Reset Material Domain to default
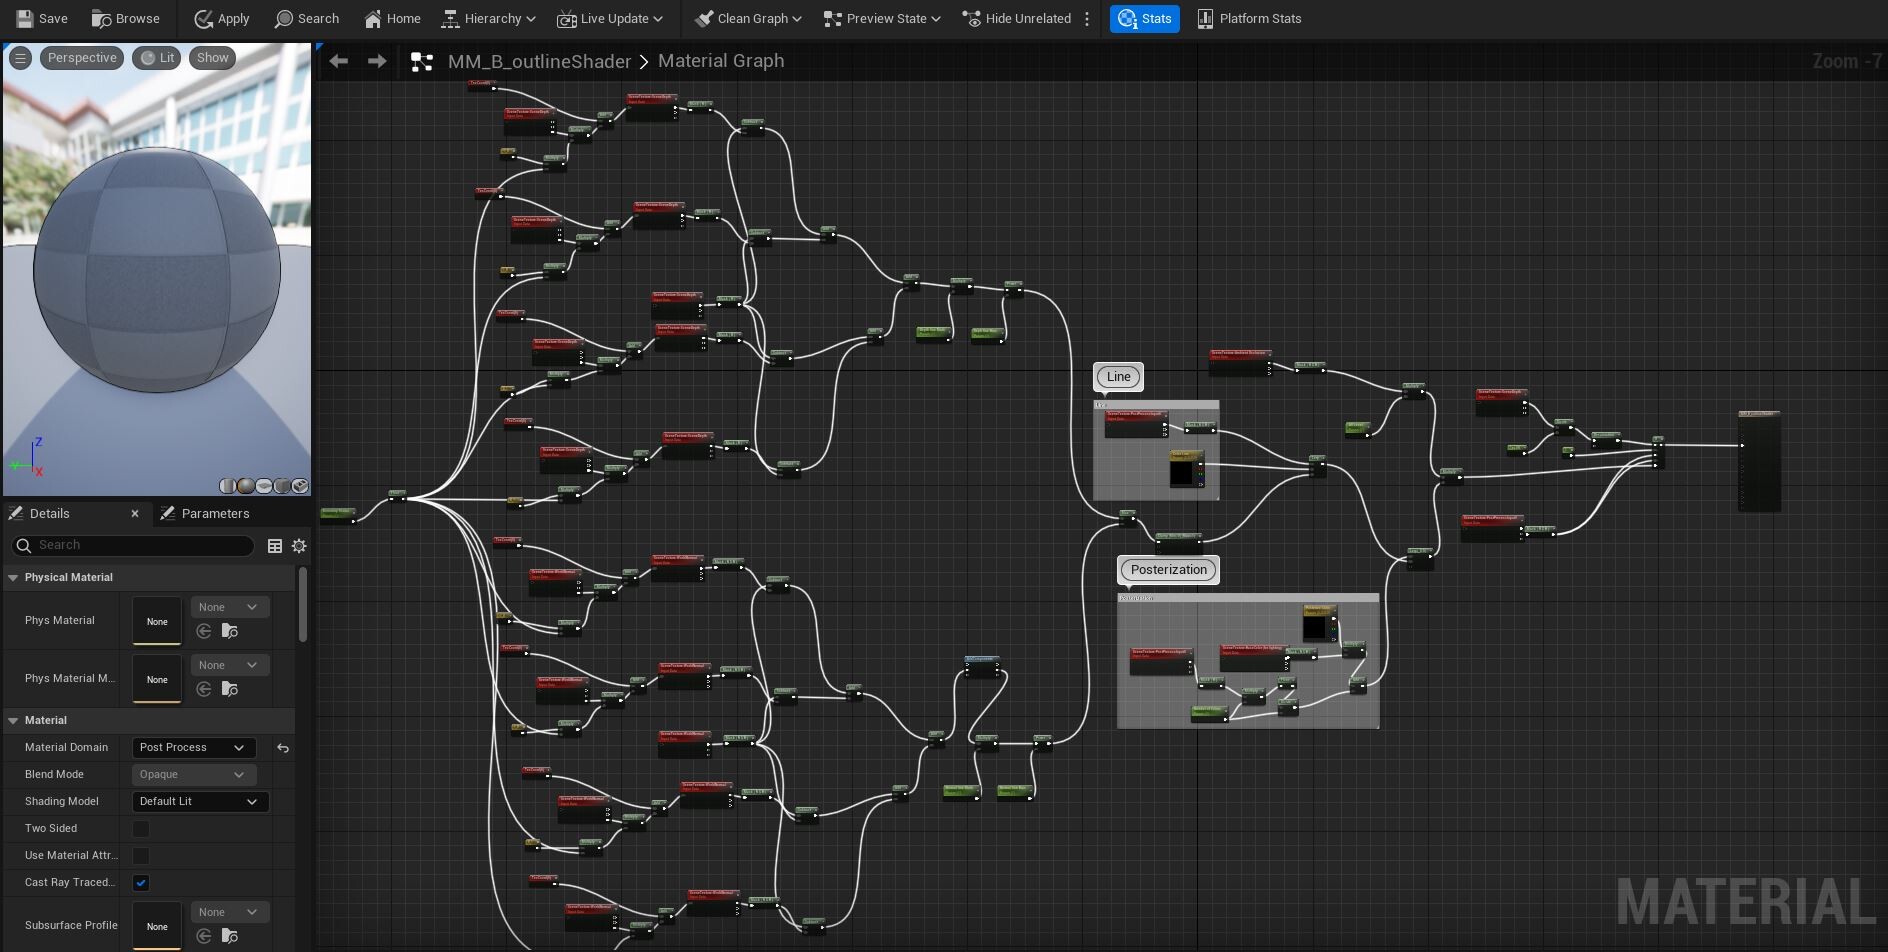 (x=283, y=748)
